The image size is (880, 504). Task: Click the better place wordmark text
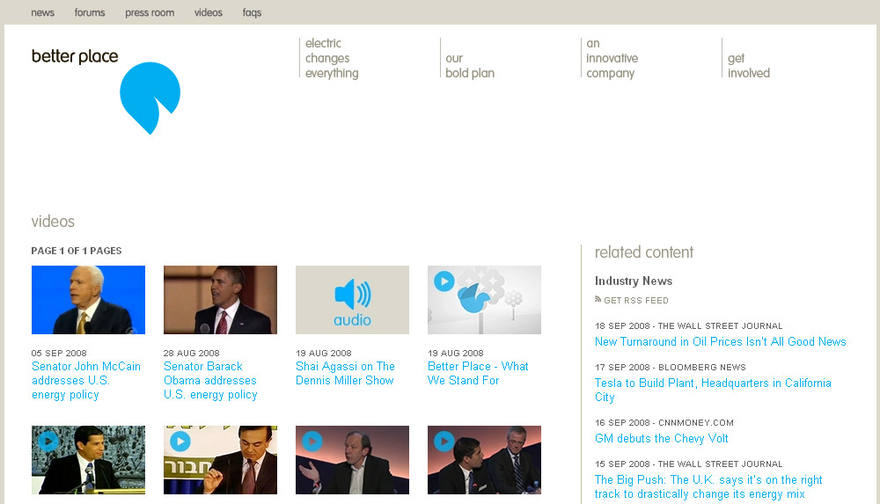tap(75, 56)
